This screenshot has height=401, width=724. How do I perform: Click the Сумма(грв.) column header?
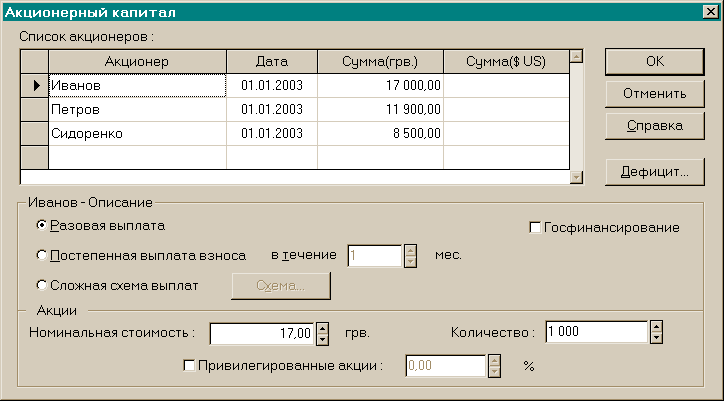(380, 61)
